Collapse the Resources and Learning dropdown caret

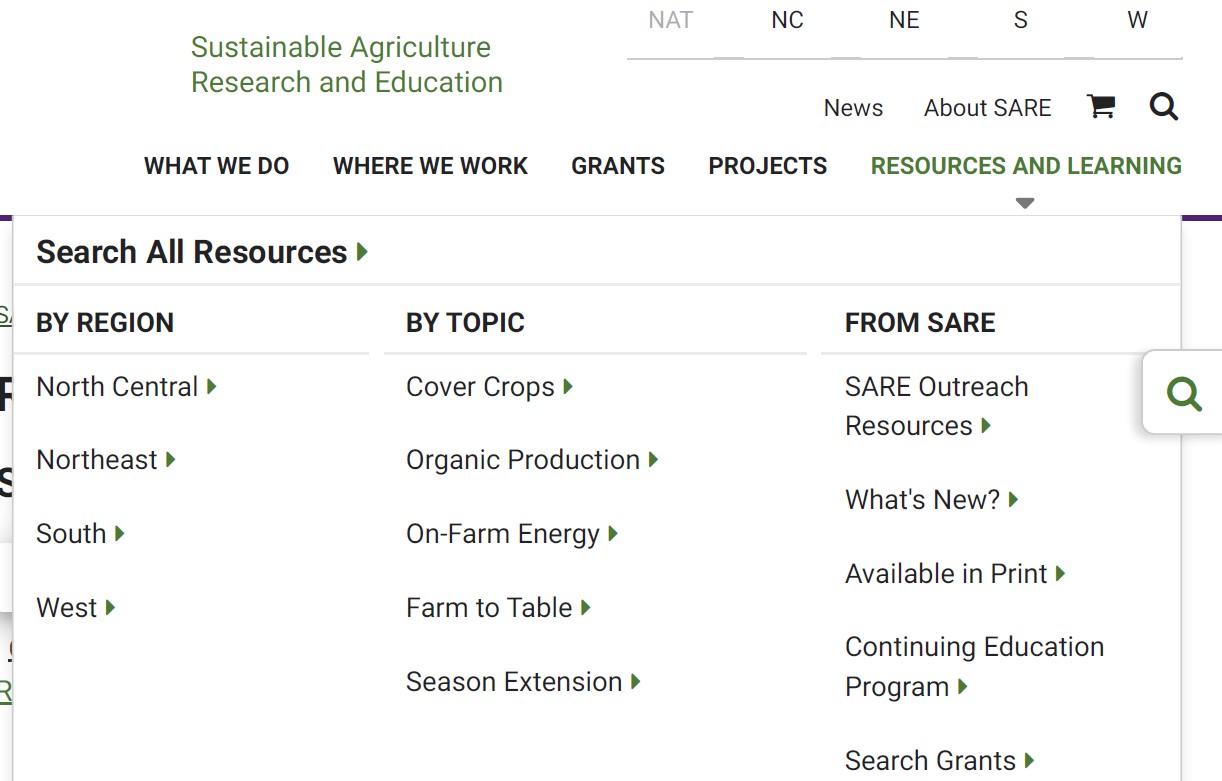click(x=1024, y=203)
